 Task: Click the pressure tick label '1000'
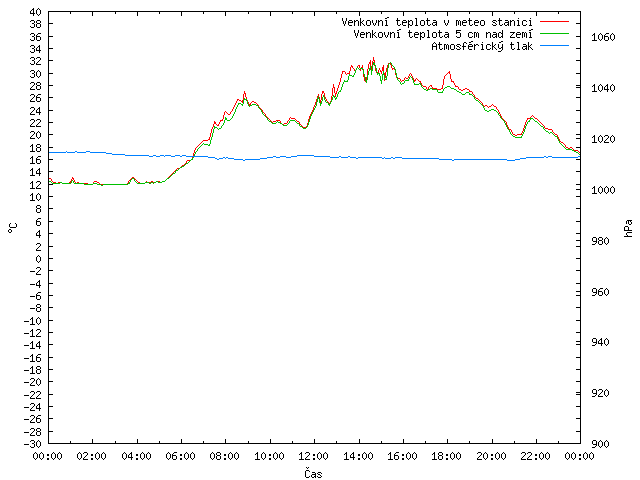(x=603, y=190)
